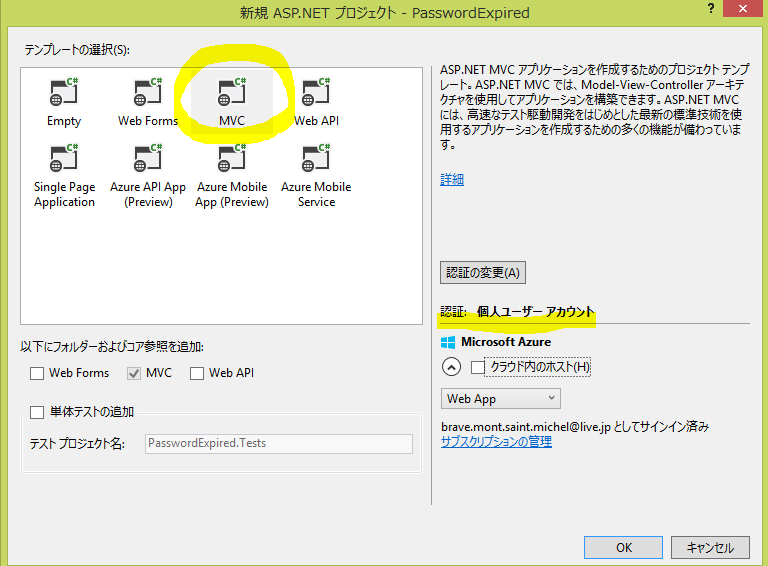Click the キャンセル button

coord(710,547)
